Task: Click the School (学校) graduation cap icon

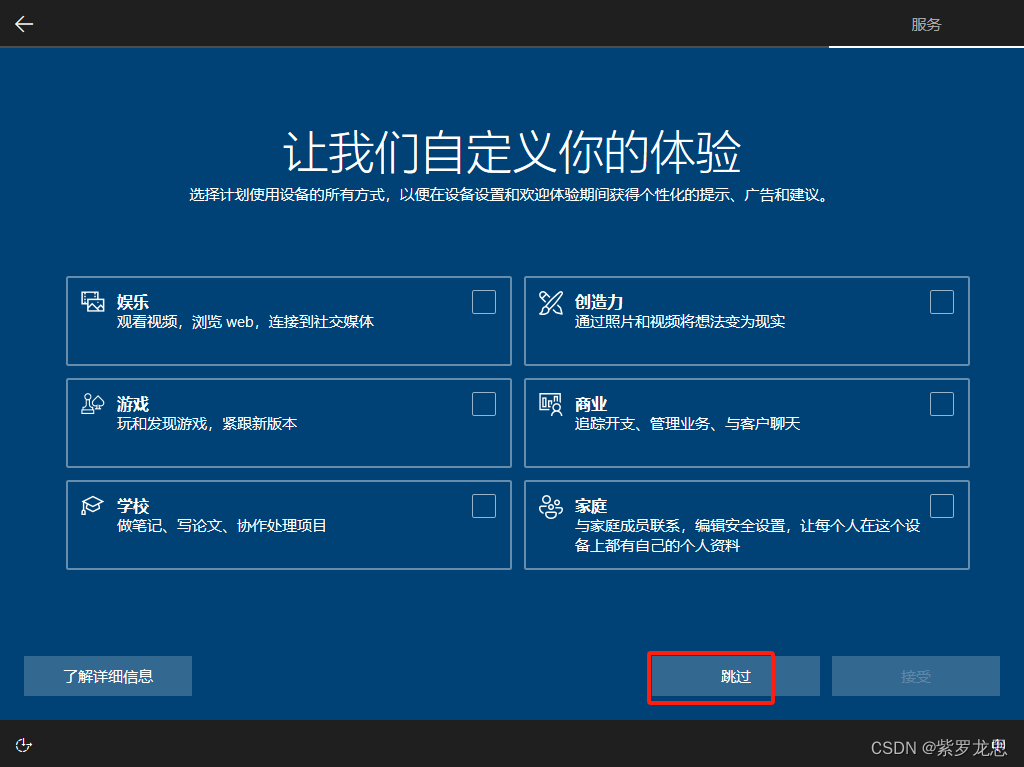Action: coord(92,505)
